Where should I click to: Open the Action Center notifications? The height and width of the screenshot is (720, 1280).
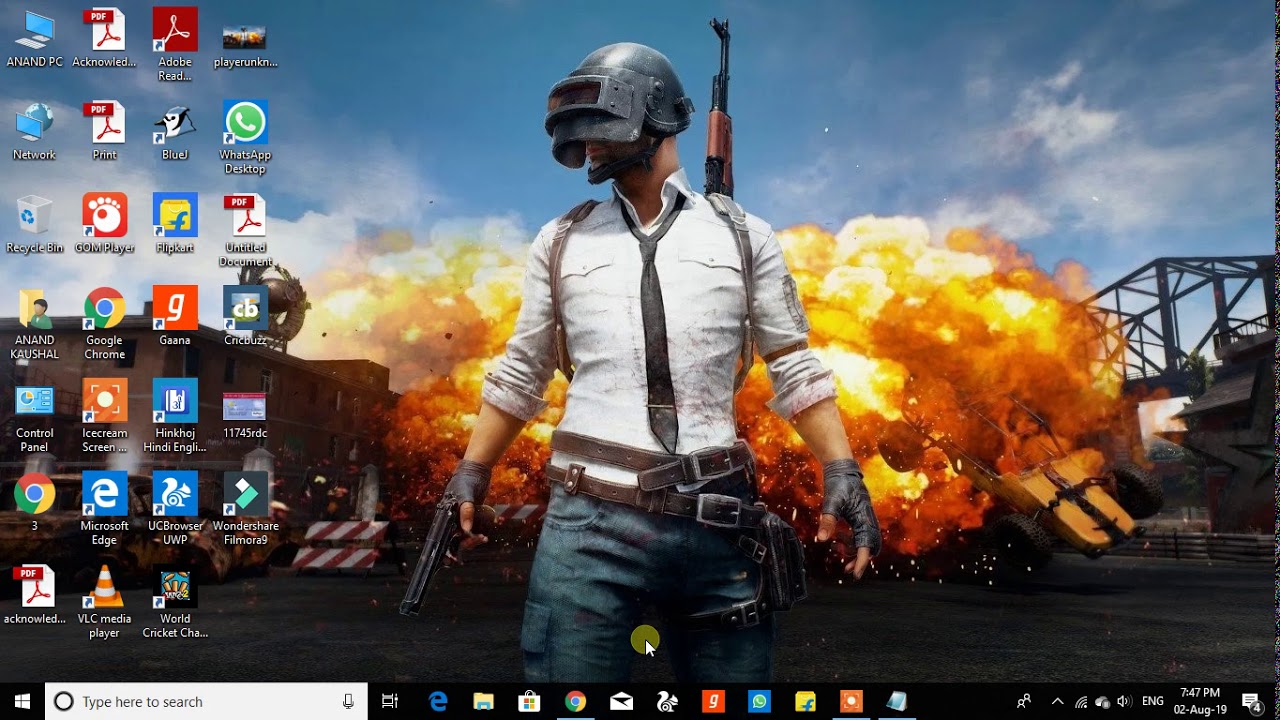(x=1252, y=702)
